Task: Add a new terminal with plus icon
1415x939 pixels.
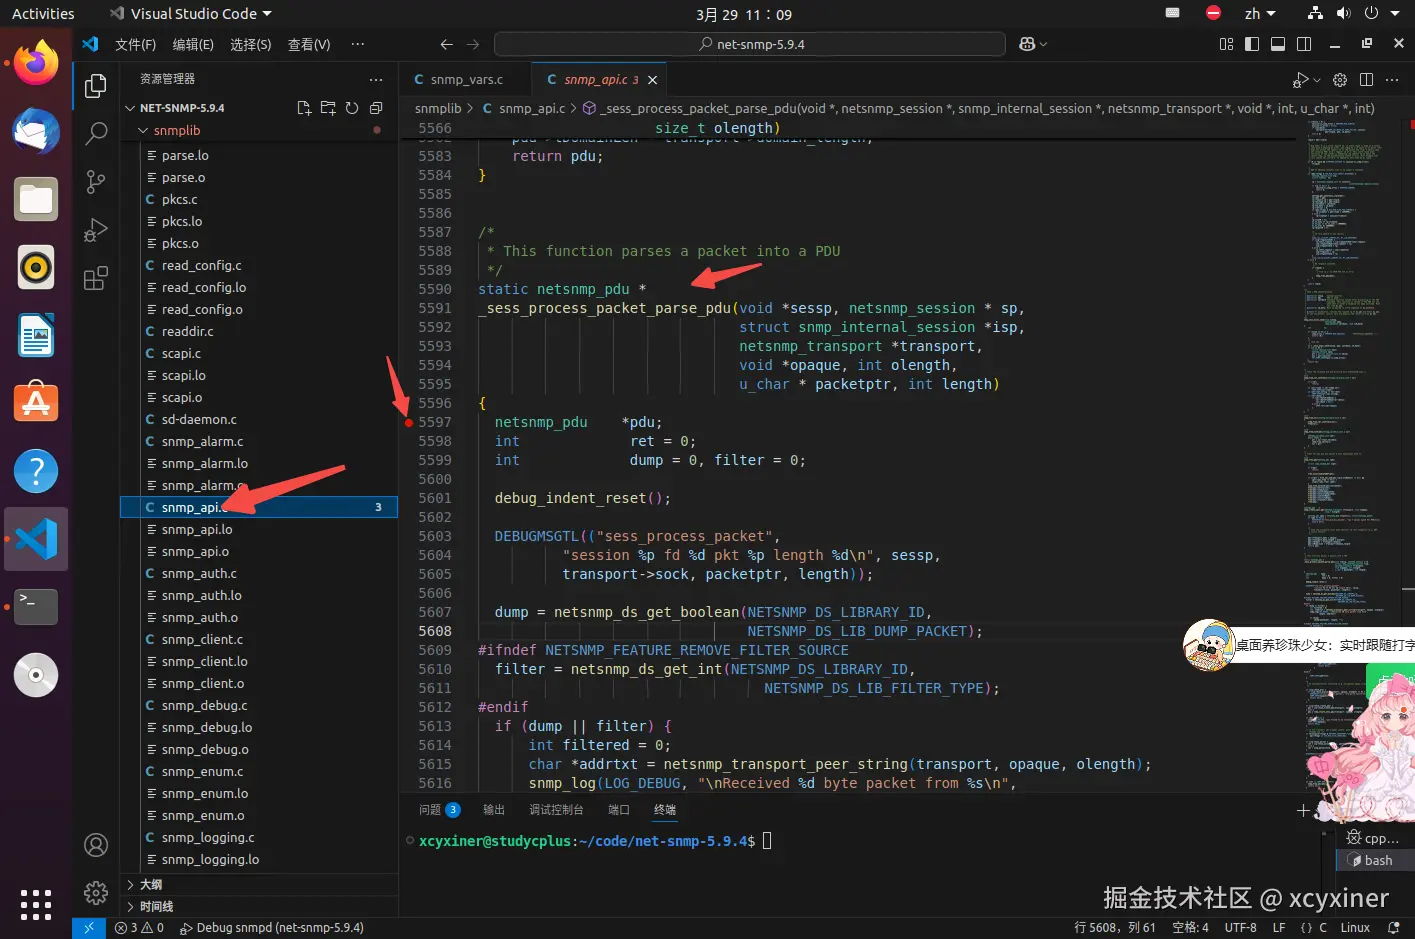Action: (x=1303, y=810)
